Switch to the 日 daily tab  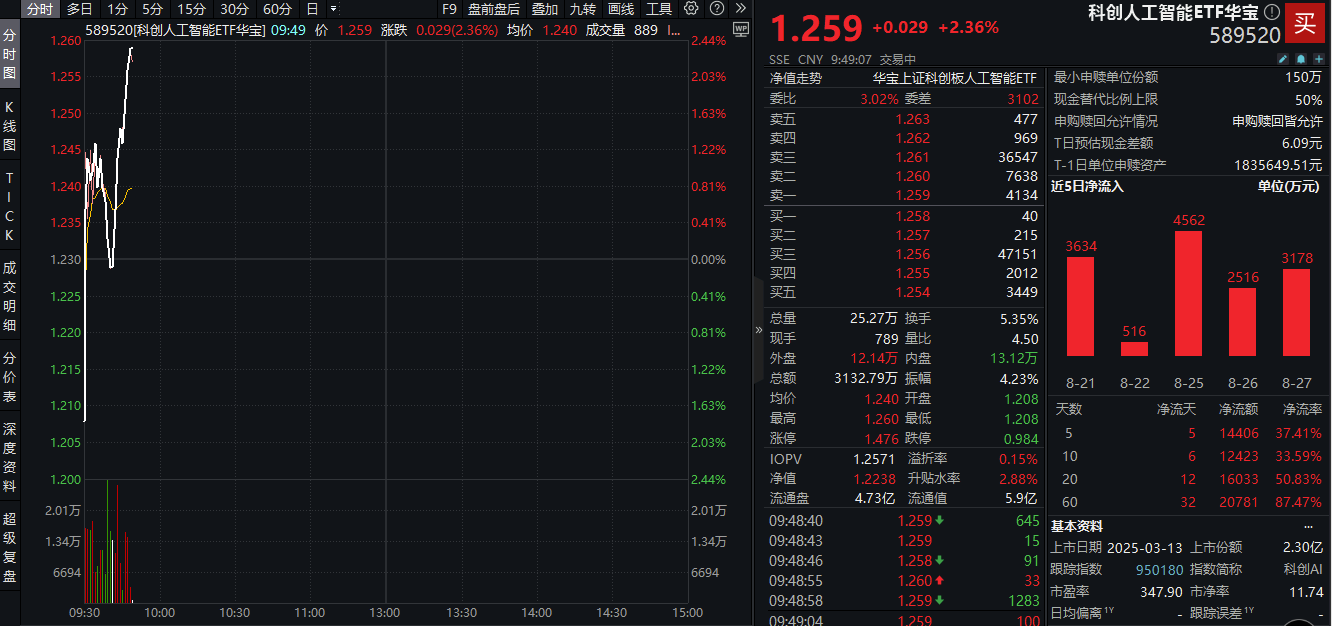point(312,9)
